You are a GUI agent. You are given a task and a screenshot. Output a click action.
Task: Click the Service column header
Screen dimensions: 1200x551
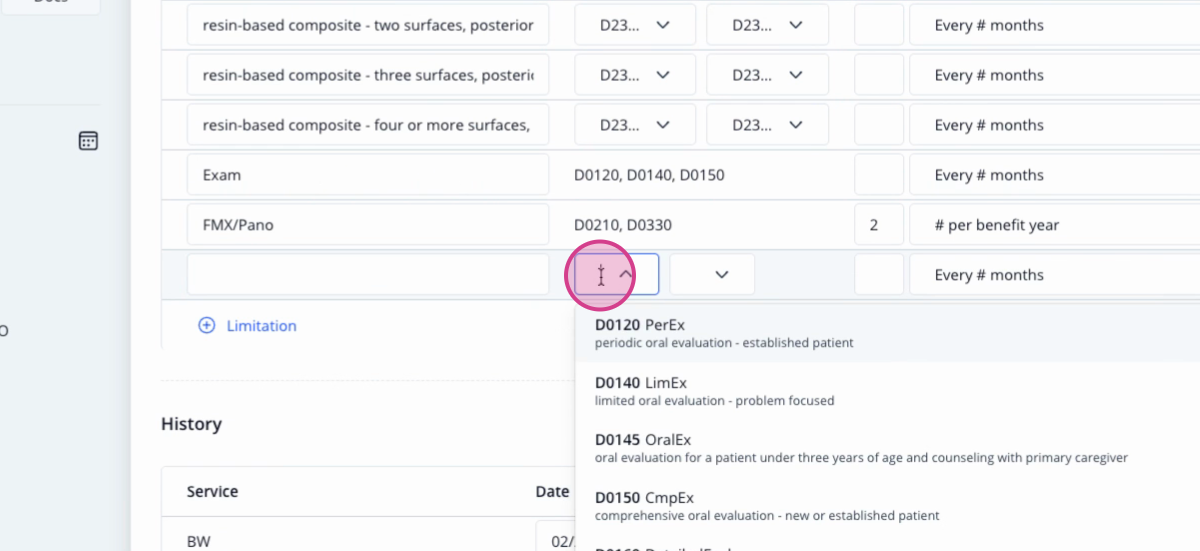click(x=213, y=492)
